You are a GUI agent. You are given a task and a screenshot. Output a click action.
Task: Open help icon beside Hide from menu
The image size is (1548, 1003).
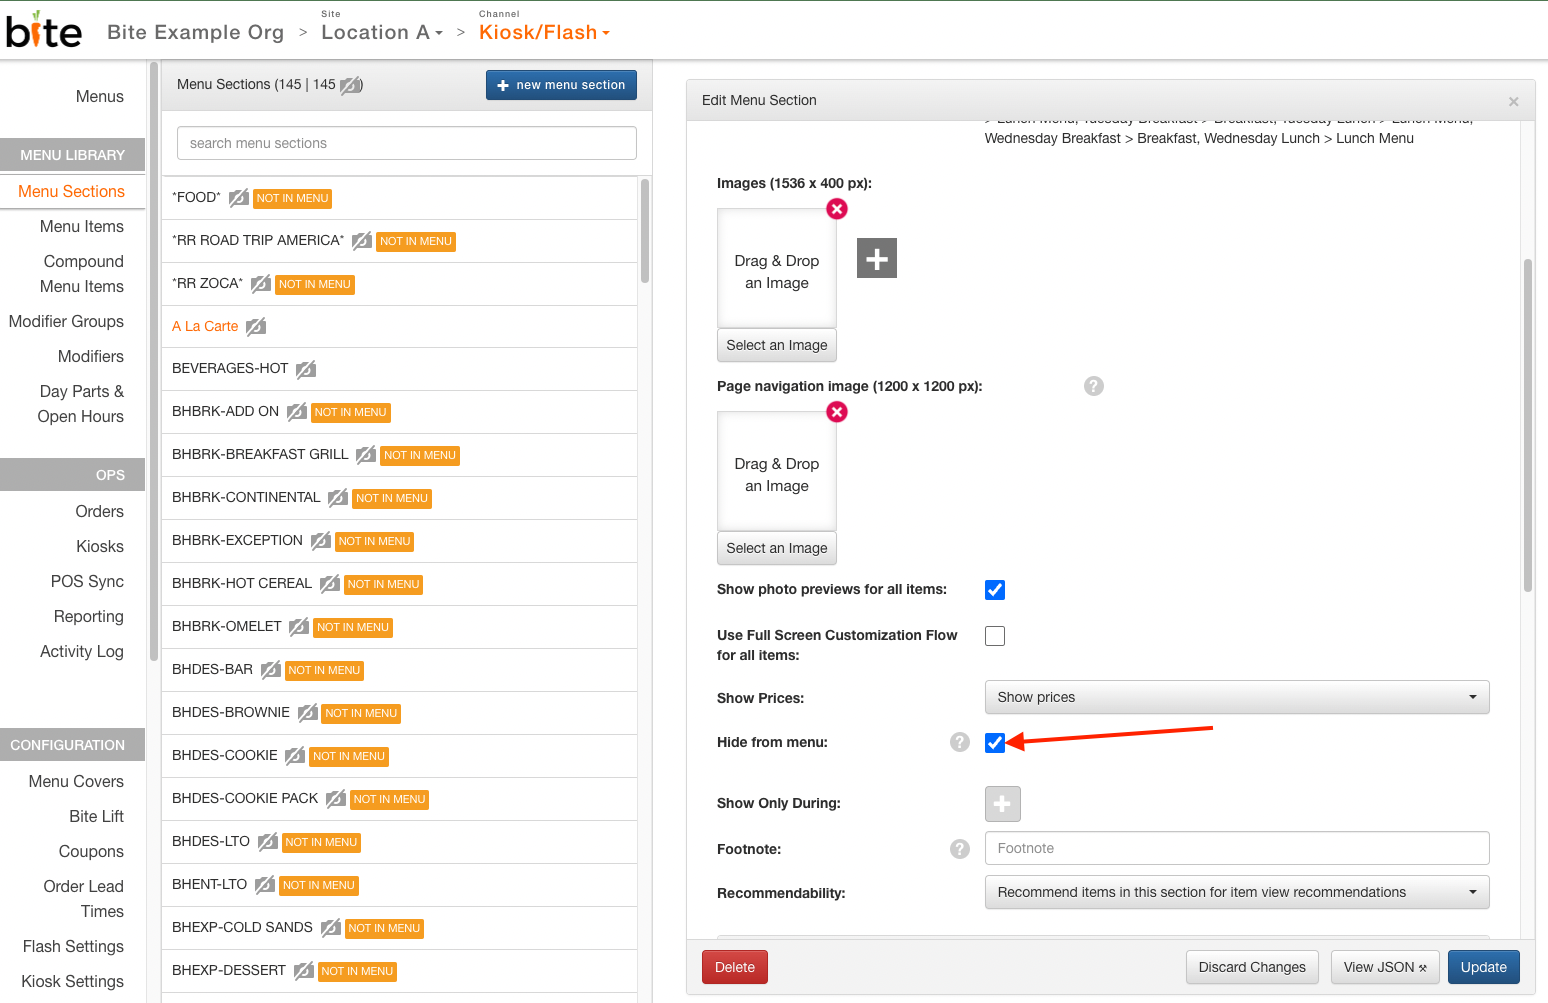click(x=960, y=742)
